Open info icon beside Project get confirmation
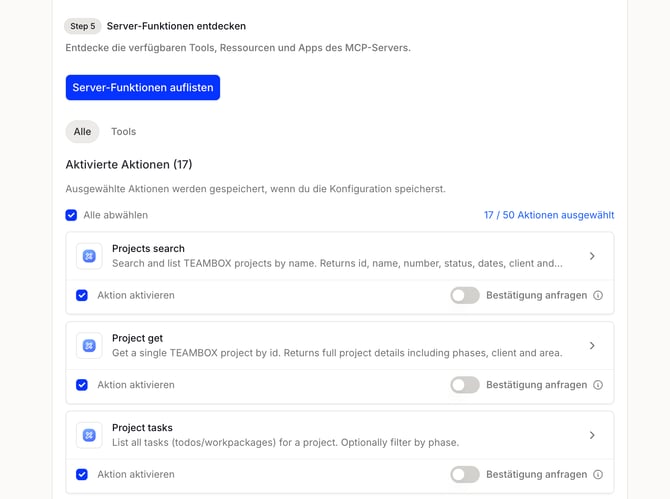670x499 pixels. [x=598, y=385]
